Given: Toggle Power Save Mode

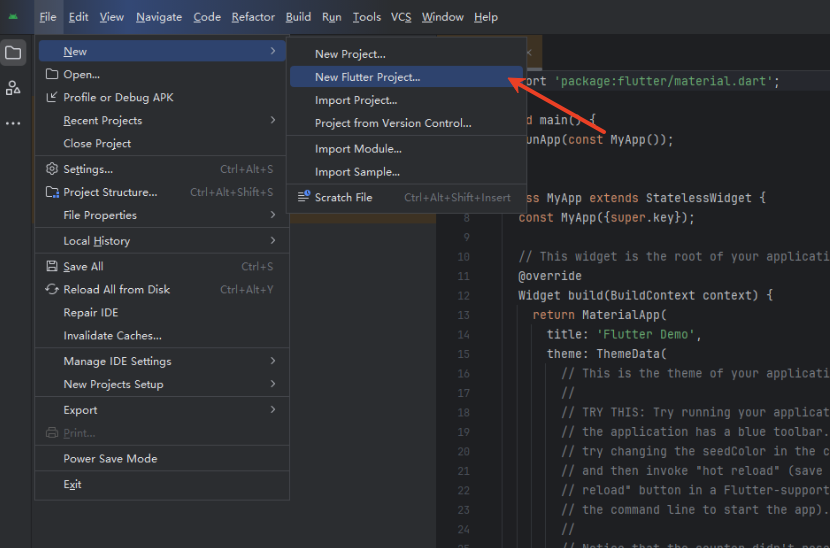Looking at the screenshot, I should [x=110, y=459].
